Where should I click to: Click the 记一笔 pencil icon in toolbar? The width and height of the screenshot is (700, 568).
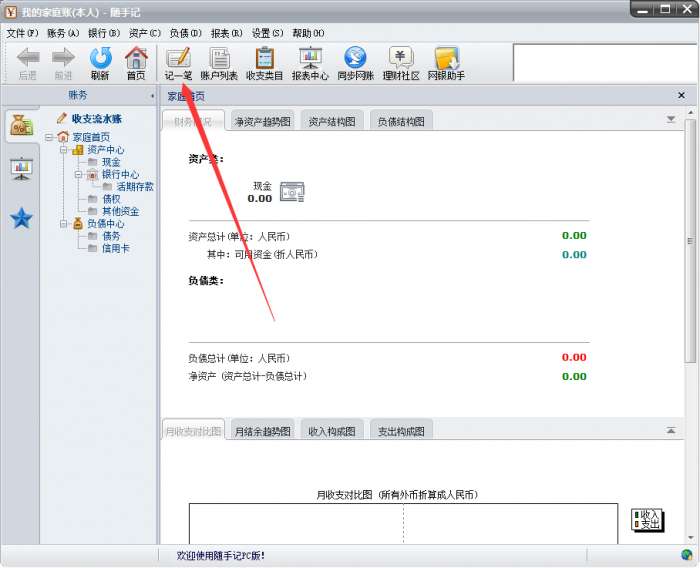178,59
